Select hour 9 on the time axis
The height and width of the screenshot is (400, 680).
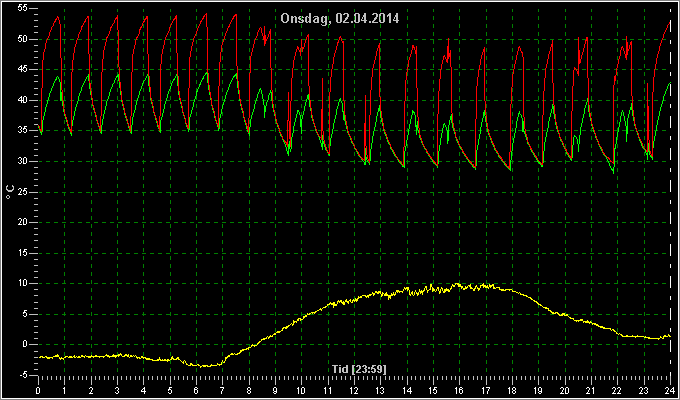pyautogui.click(x=275, y=390)
